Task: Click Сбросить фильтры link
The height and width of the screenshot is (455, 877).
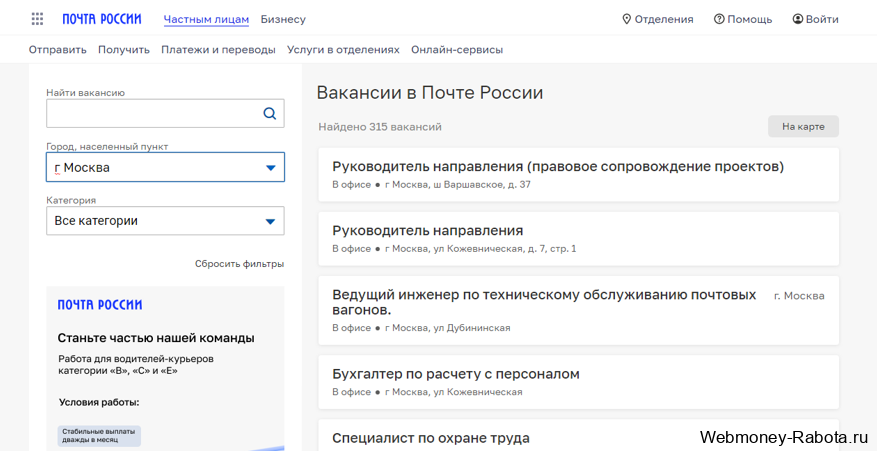Action: [239, 264]
